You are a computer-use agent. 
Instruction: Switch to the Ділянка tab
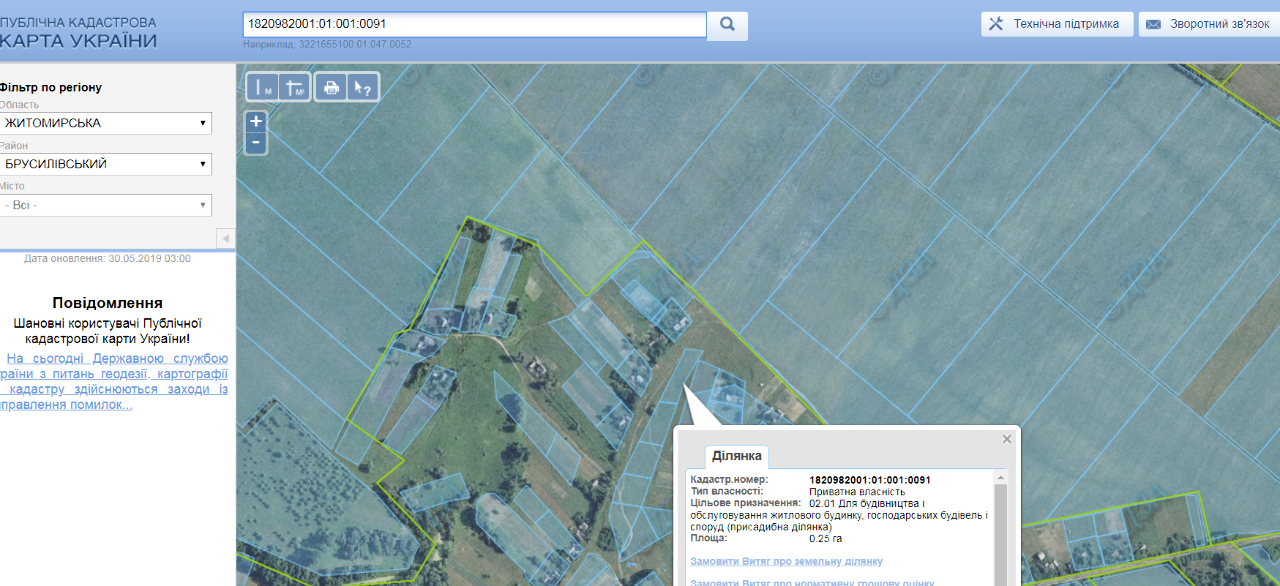pyautogui.click(x=737, y=456)
